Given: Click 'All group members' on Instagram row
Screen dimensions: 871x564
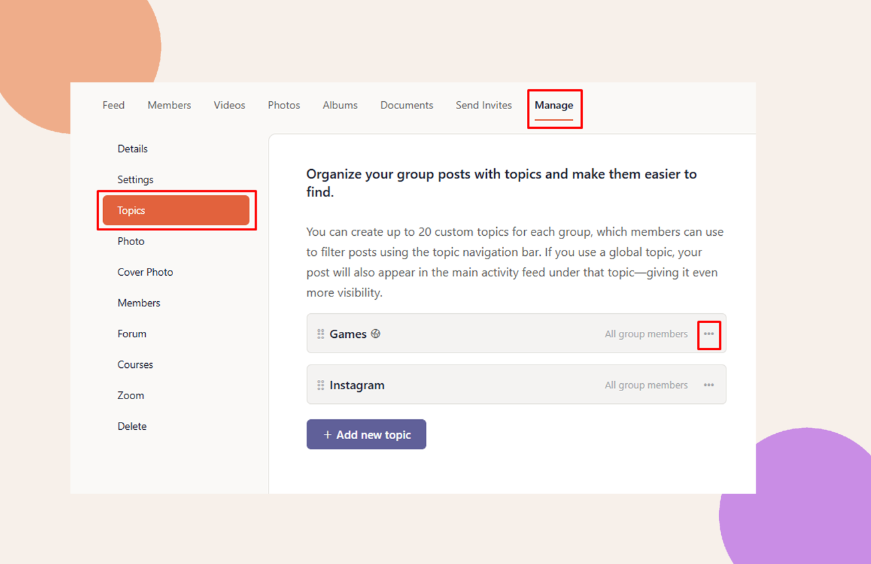Looking at the screenshot, I should click(x=646, y=385).
